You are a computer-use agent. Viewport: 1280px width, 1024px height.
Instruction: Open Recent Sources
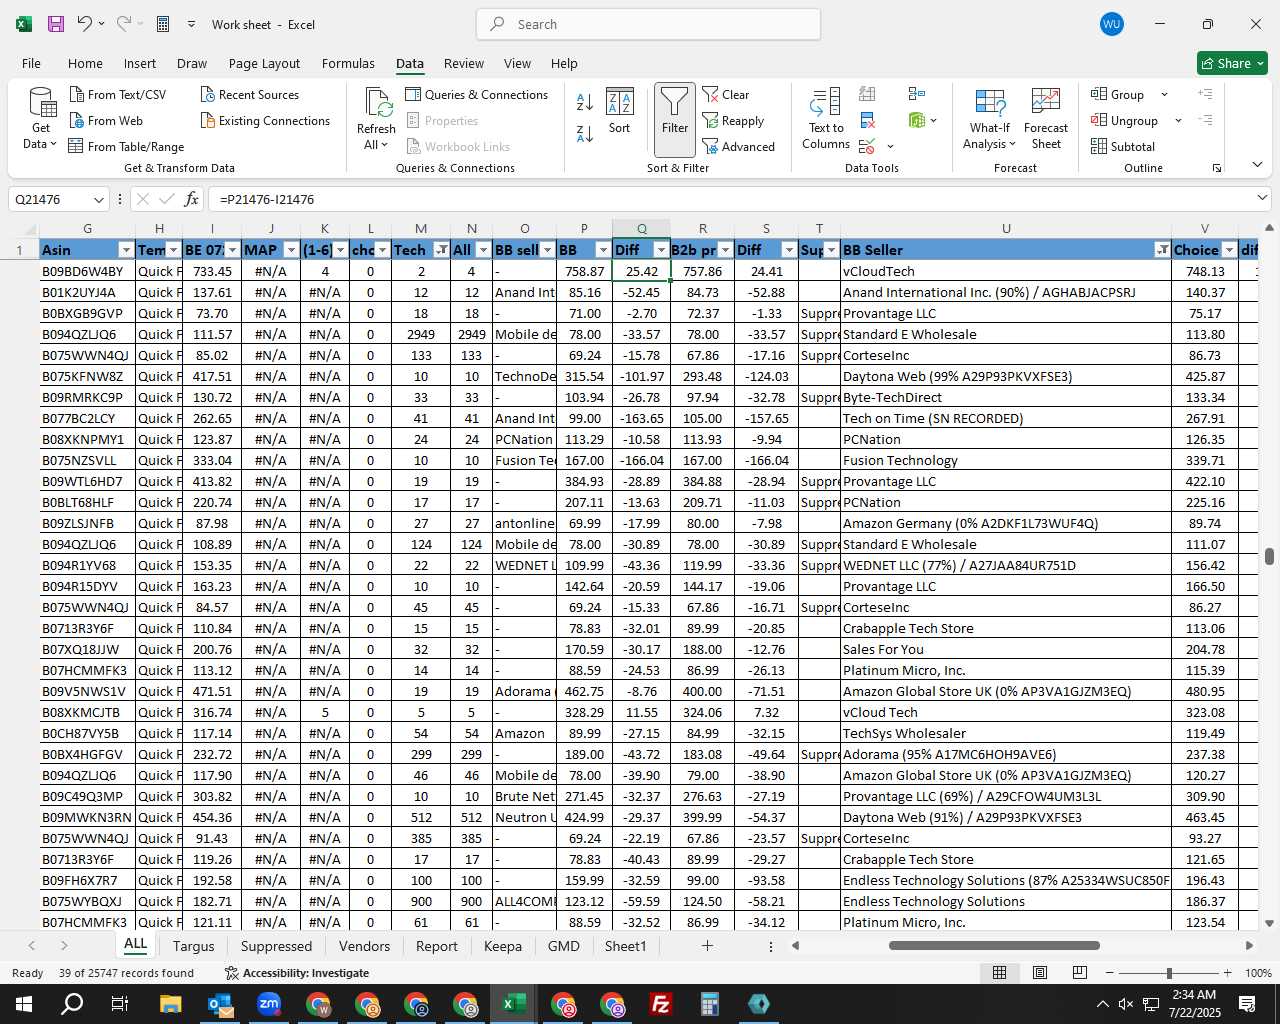[x=250, y=94]
